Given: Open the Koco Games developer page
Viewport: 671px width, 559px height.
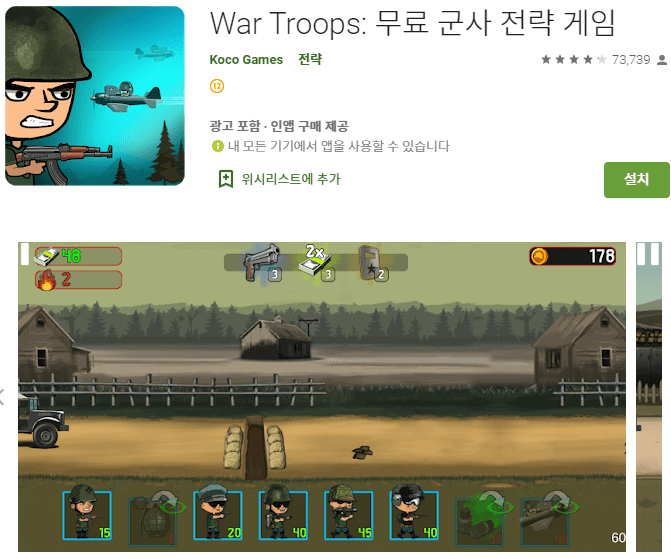Looking at the screenshot, I should pos(246,59).
